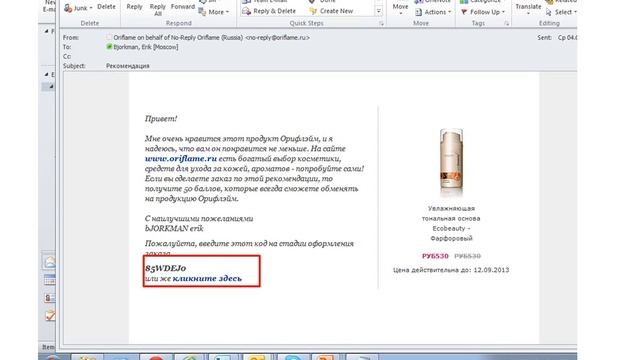The width and height of the screenshot is (640, 360).
Task: Reply to the Oriflame email
Action: [134, 7]
